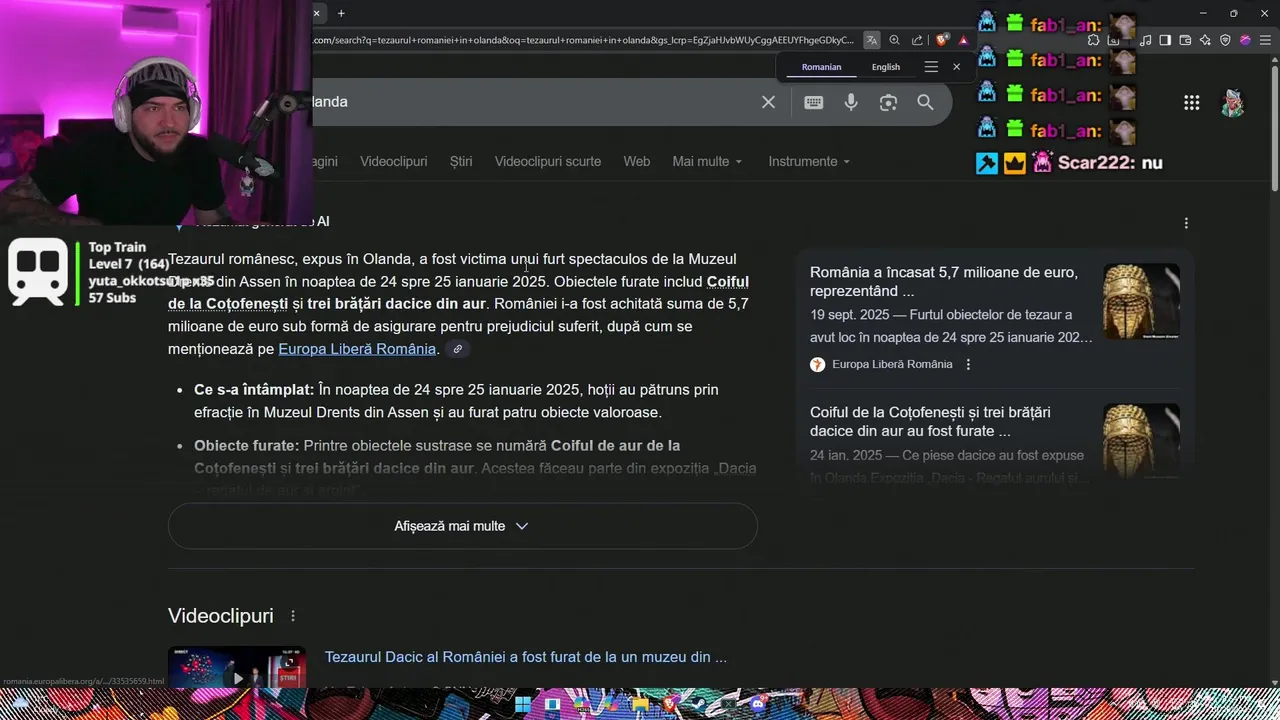1280x720 pixels.
Task: Click the Europa Liberă România source label
Action: pos(892,364)
